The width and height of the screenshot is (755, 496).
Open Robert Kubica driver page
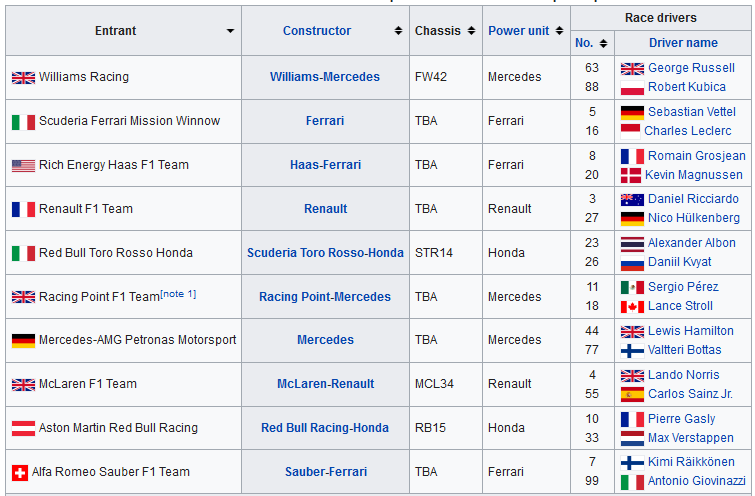click(x=687, y=87)
